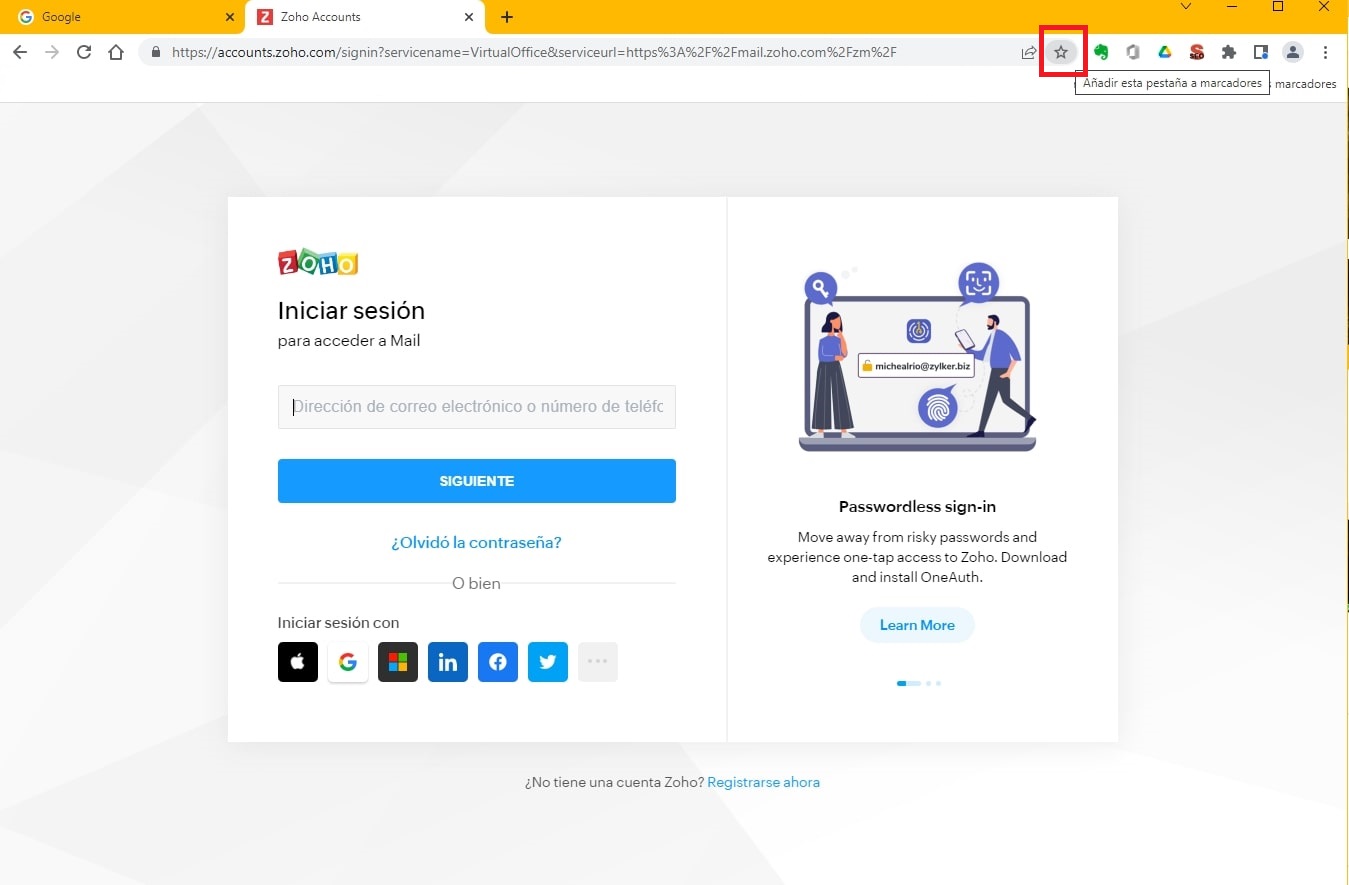1349x885 pixels.
Task: Open a new browser tab
Action: click(507, 17)
